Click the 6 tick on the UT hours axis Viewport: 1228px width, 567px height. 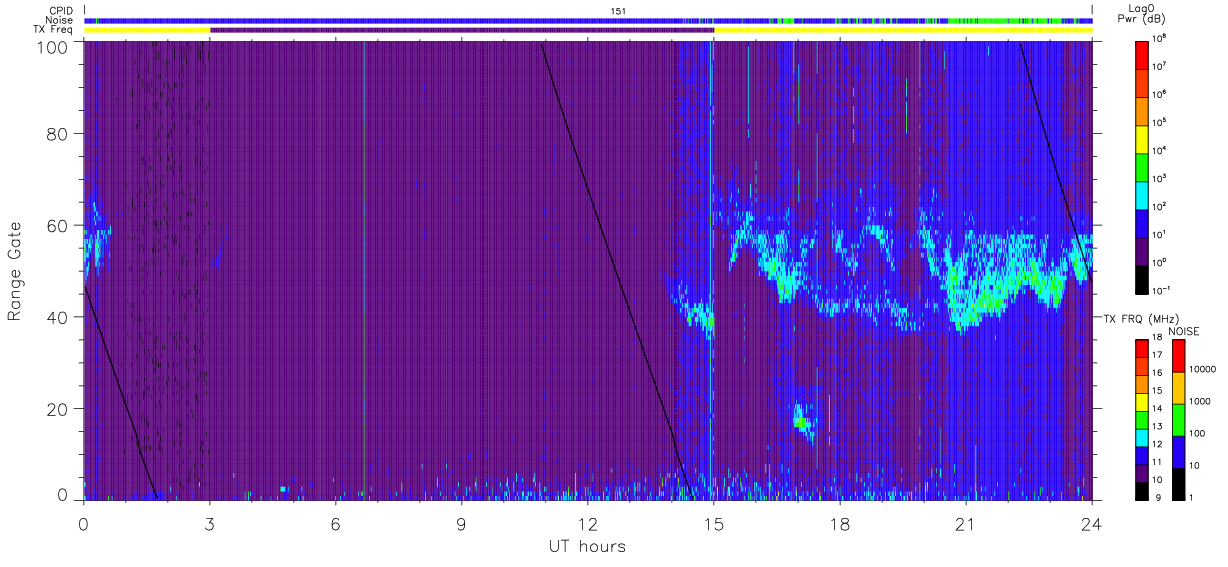coord(336,523)
